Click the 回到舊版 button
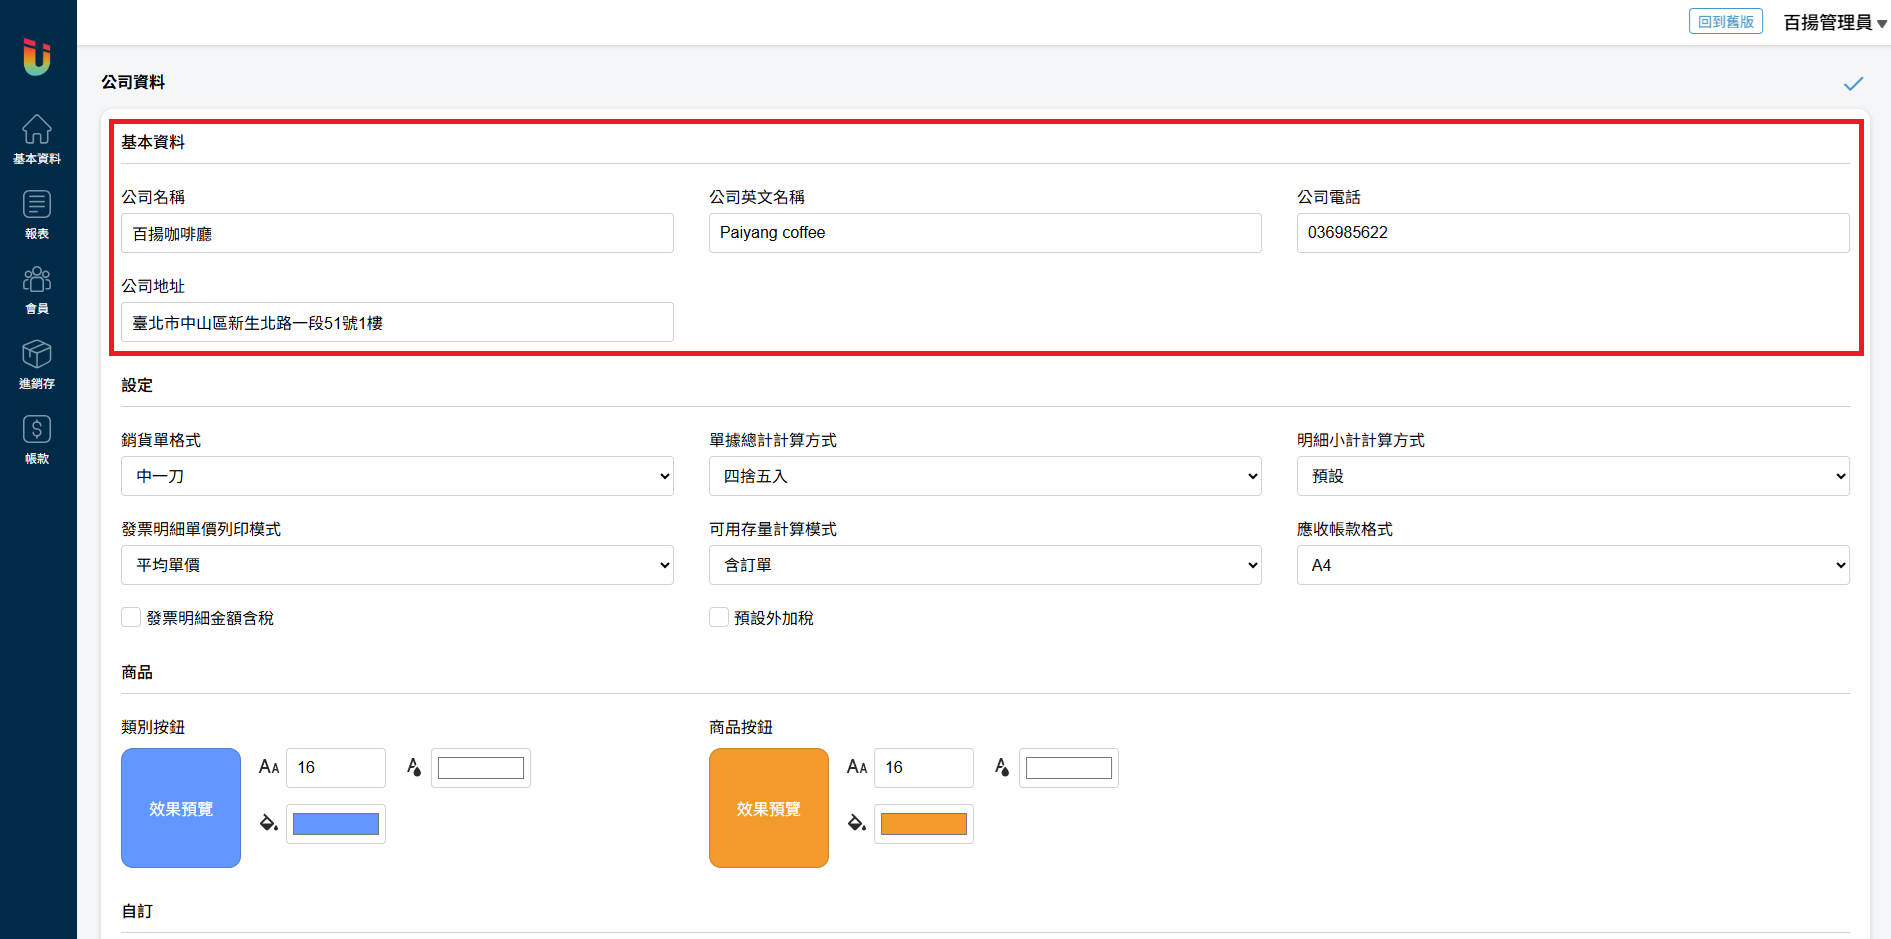The image size is (1891, 939). pos(1725,22)
